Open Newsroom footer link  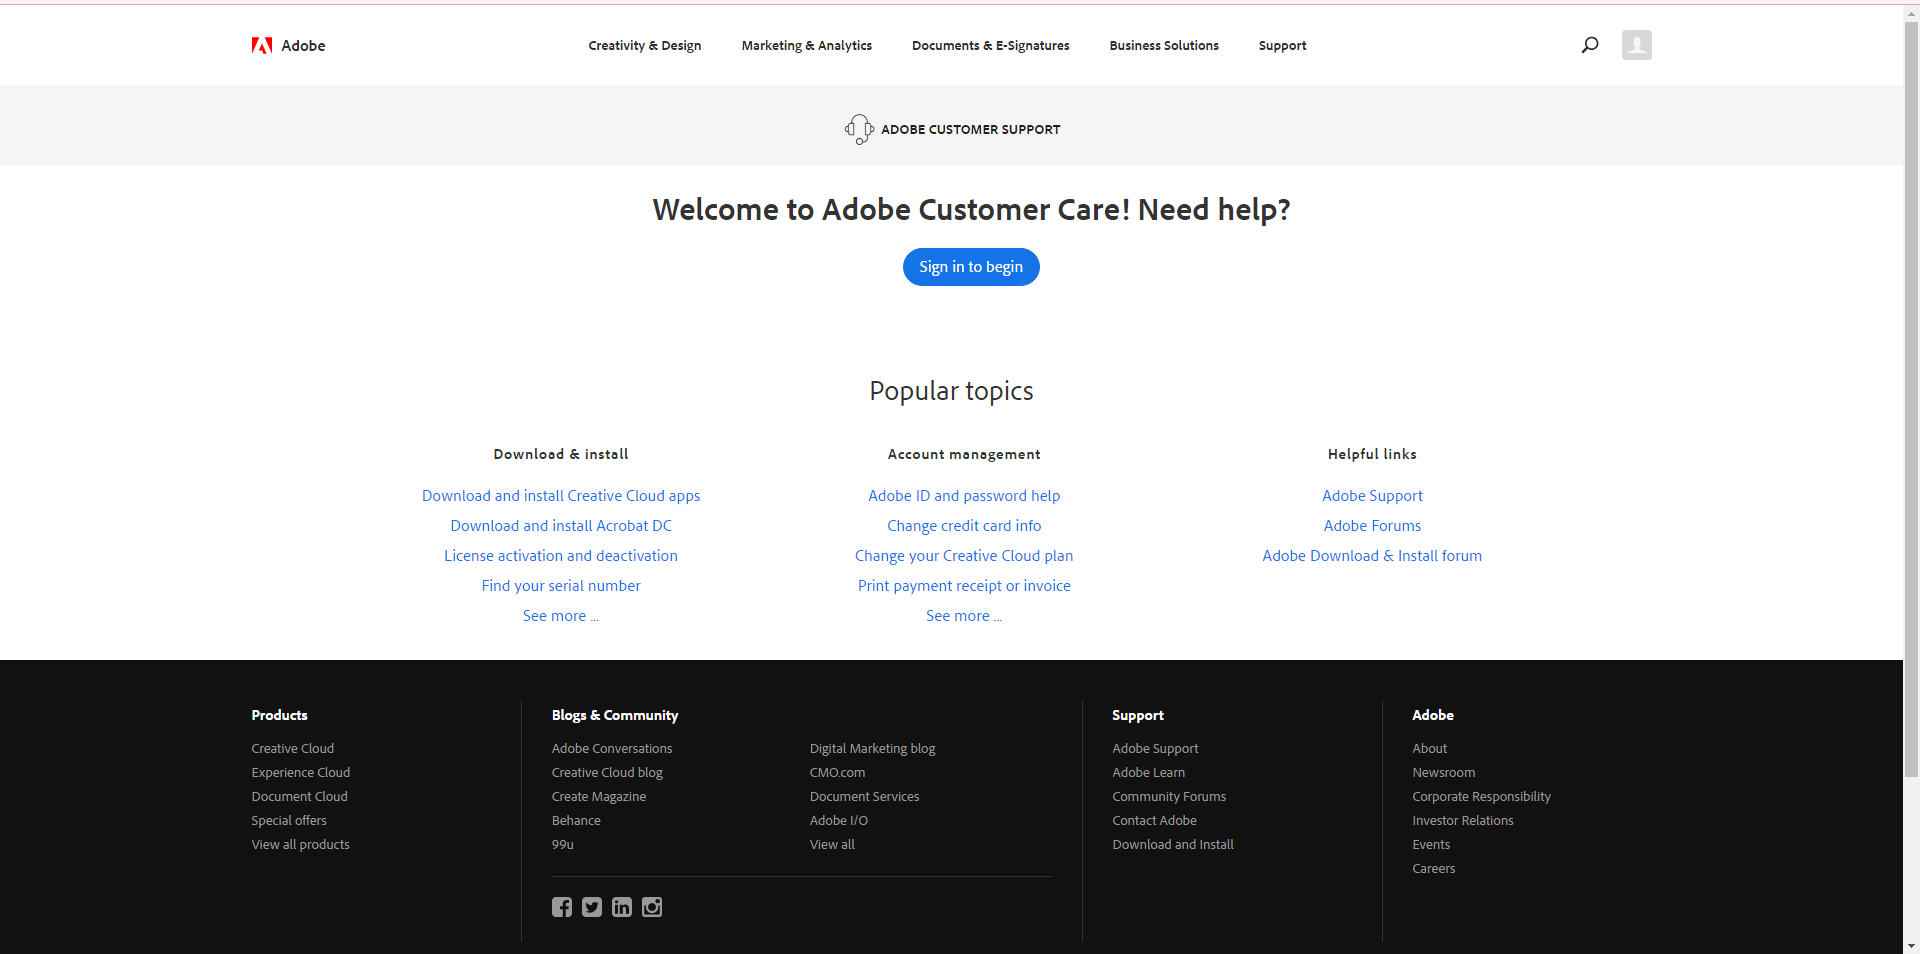click(x=1444, y=772)
